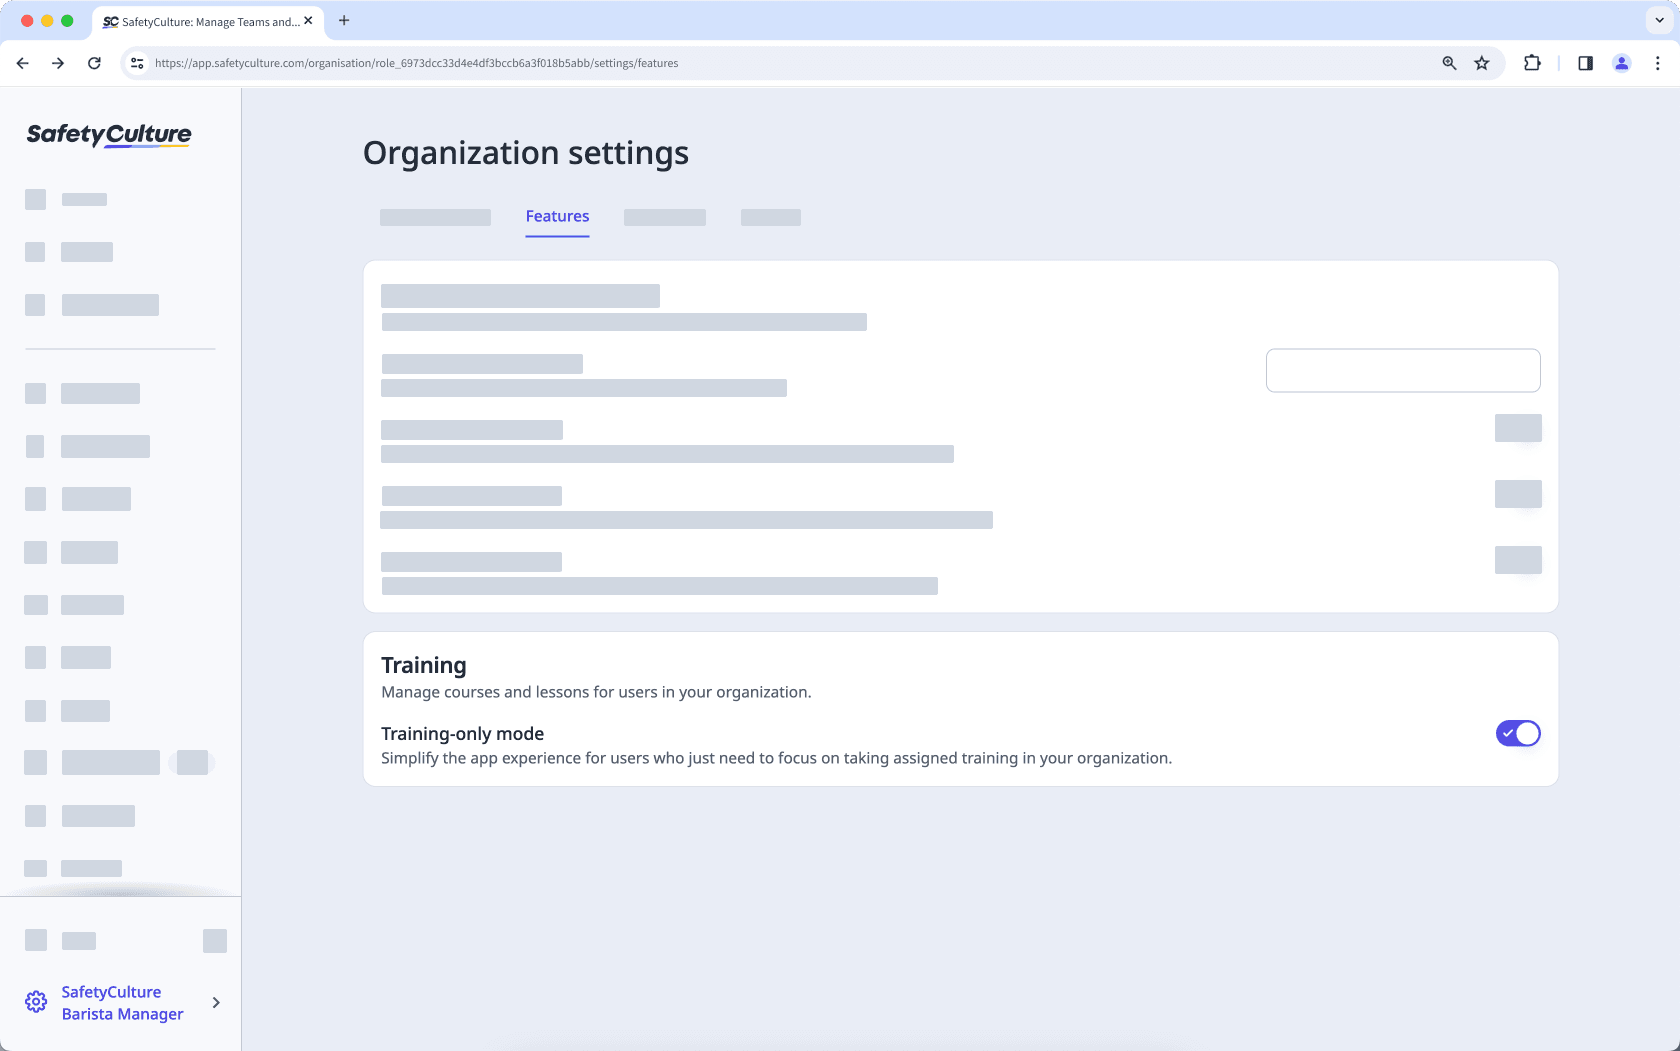Click the SafetyCulture logo
The height and width of the screenshot is (1051, 1680).
click(108, 135)
